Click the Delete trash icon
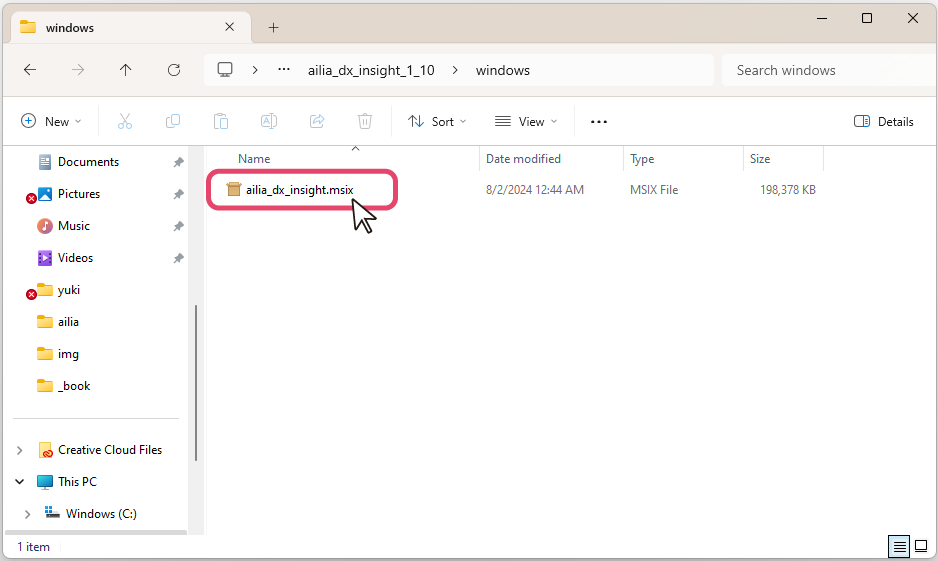This screenshot has width=938, height=561. 365,121
